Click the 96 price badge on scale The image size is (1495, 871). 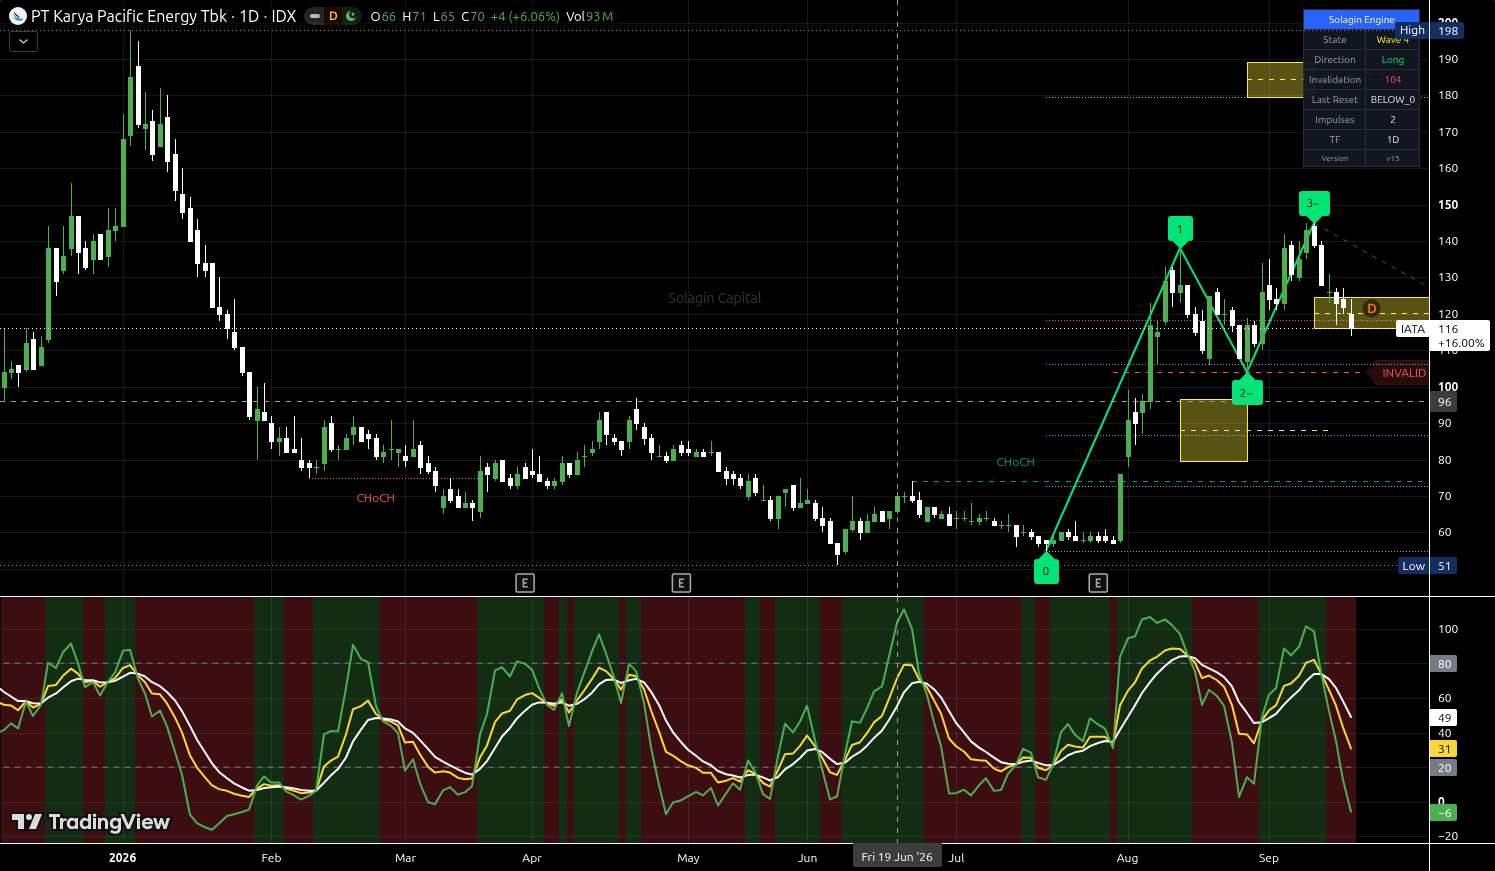coord(1445,402)
